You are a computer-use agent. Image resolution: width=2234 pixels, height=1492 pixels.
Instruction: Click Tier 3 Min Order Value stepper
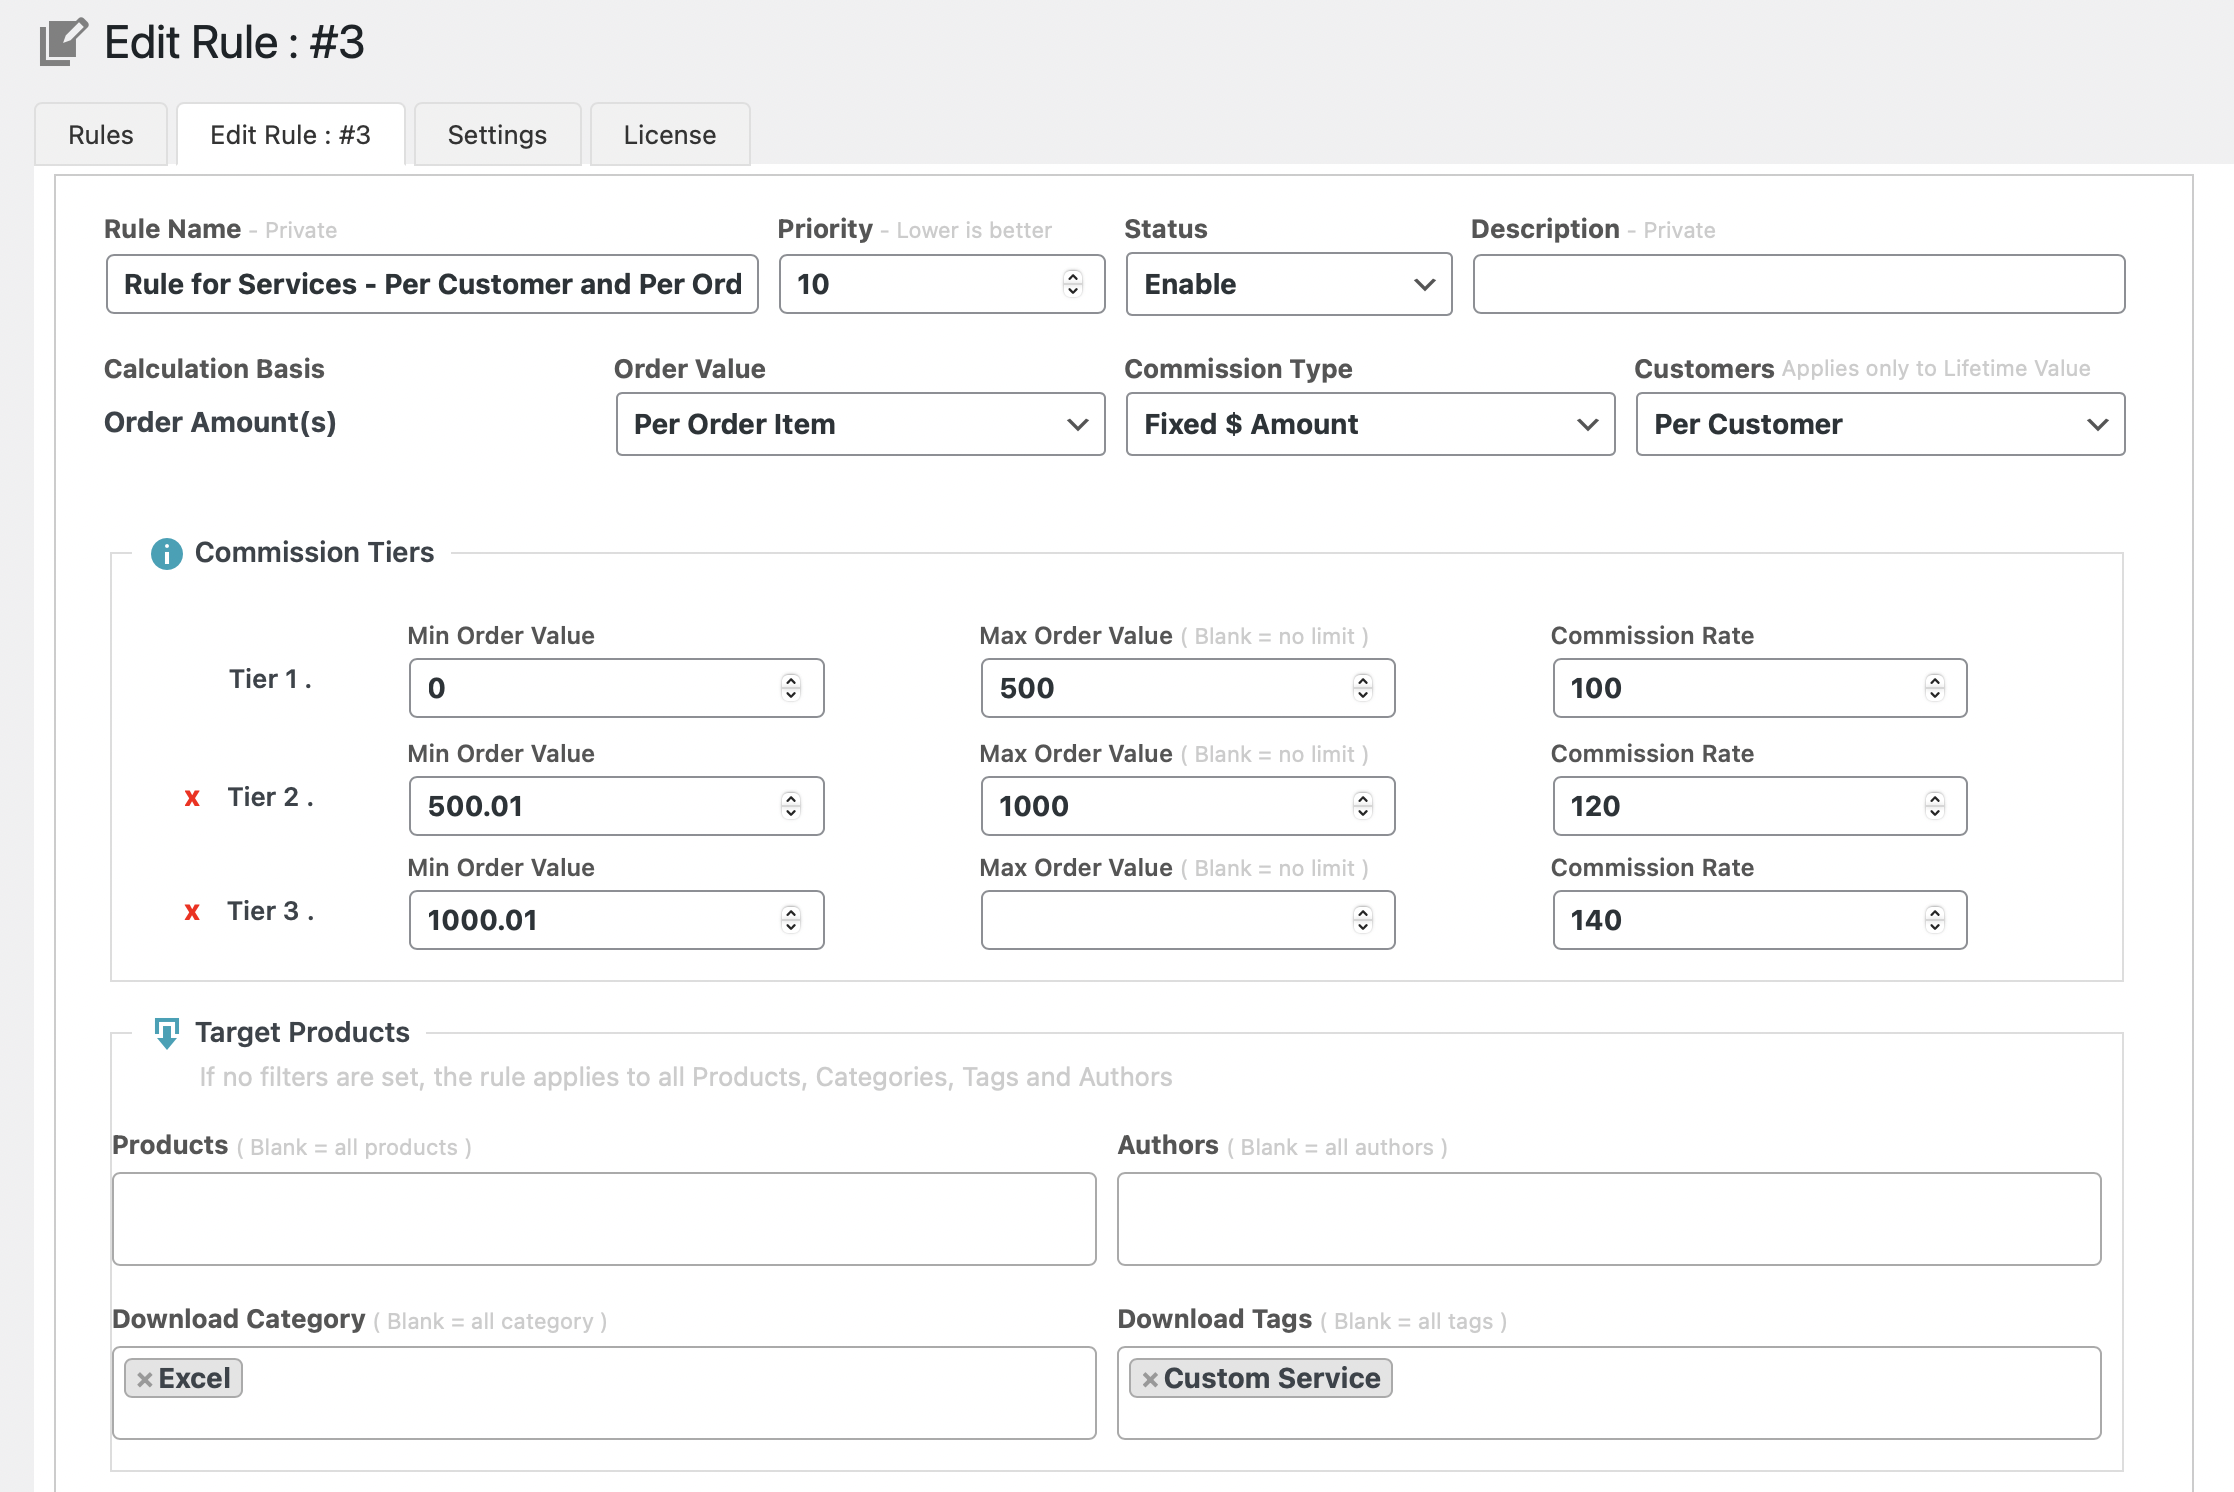coord(791,920)
